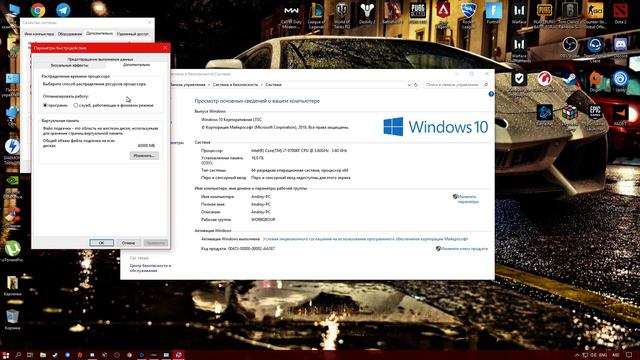640x360 pixels.
Task: Launch the TeamSpeak Client icon
Action: tap(595, 48)
